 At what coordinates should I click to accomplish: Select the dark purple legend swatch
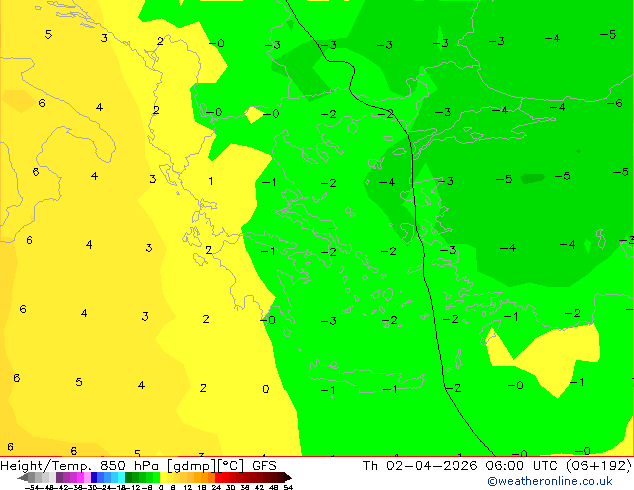(x=59, y=477)
